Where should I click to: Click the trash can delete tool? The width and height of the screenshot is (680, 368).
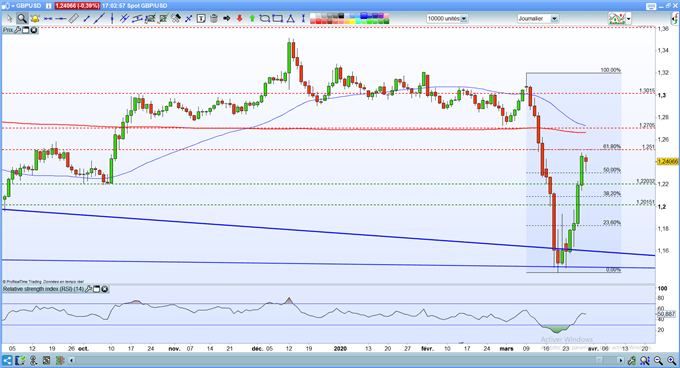pyautogui.click(x=214, y=19)
